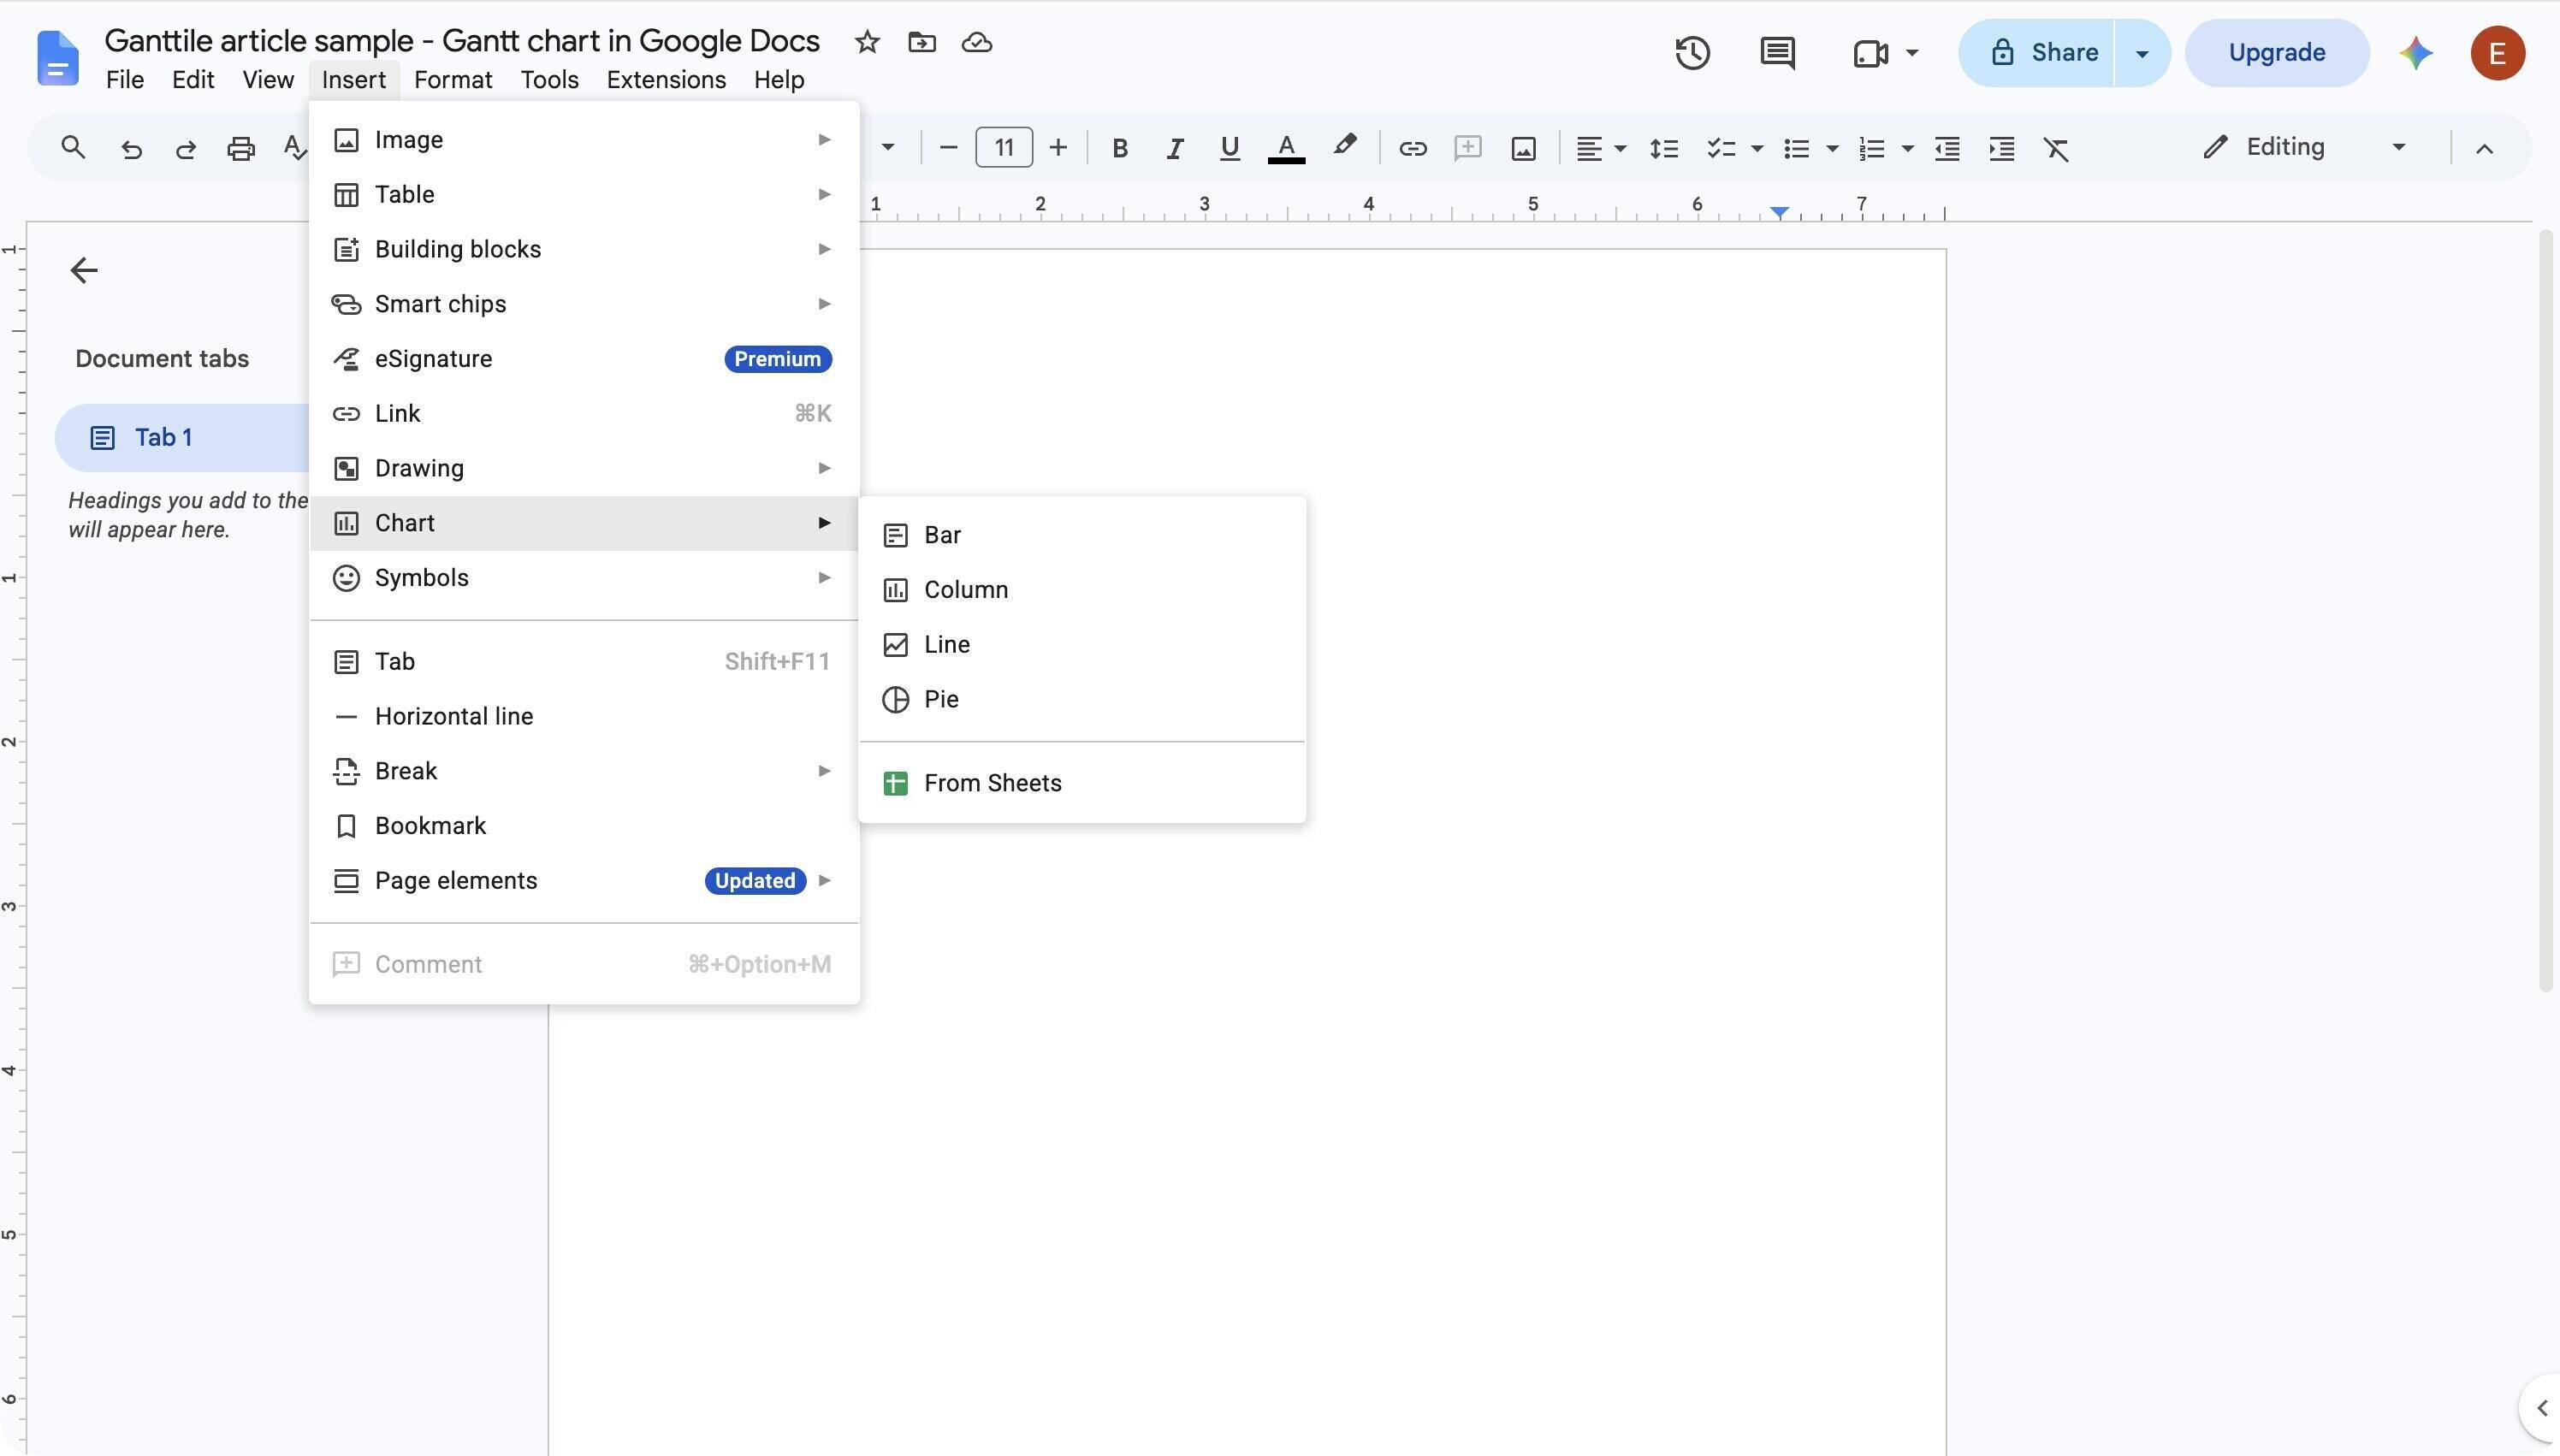2560x1456 pixels.
Task: Clear formatting from toolbar
Action: point(2055,148)
